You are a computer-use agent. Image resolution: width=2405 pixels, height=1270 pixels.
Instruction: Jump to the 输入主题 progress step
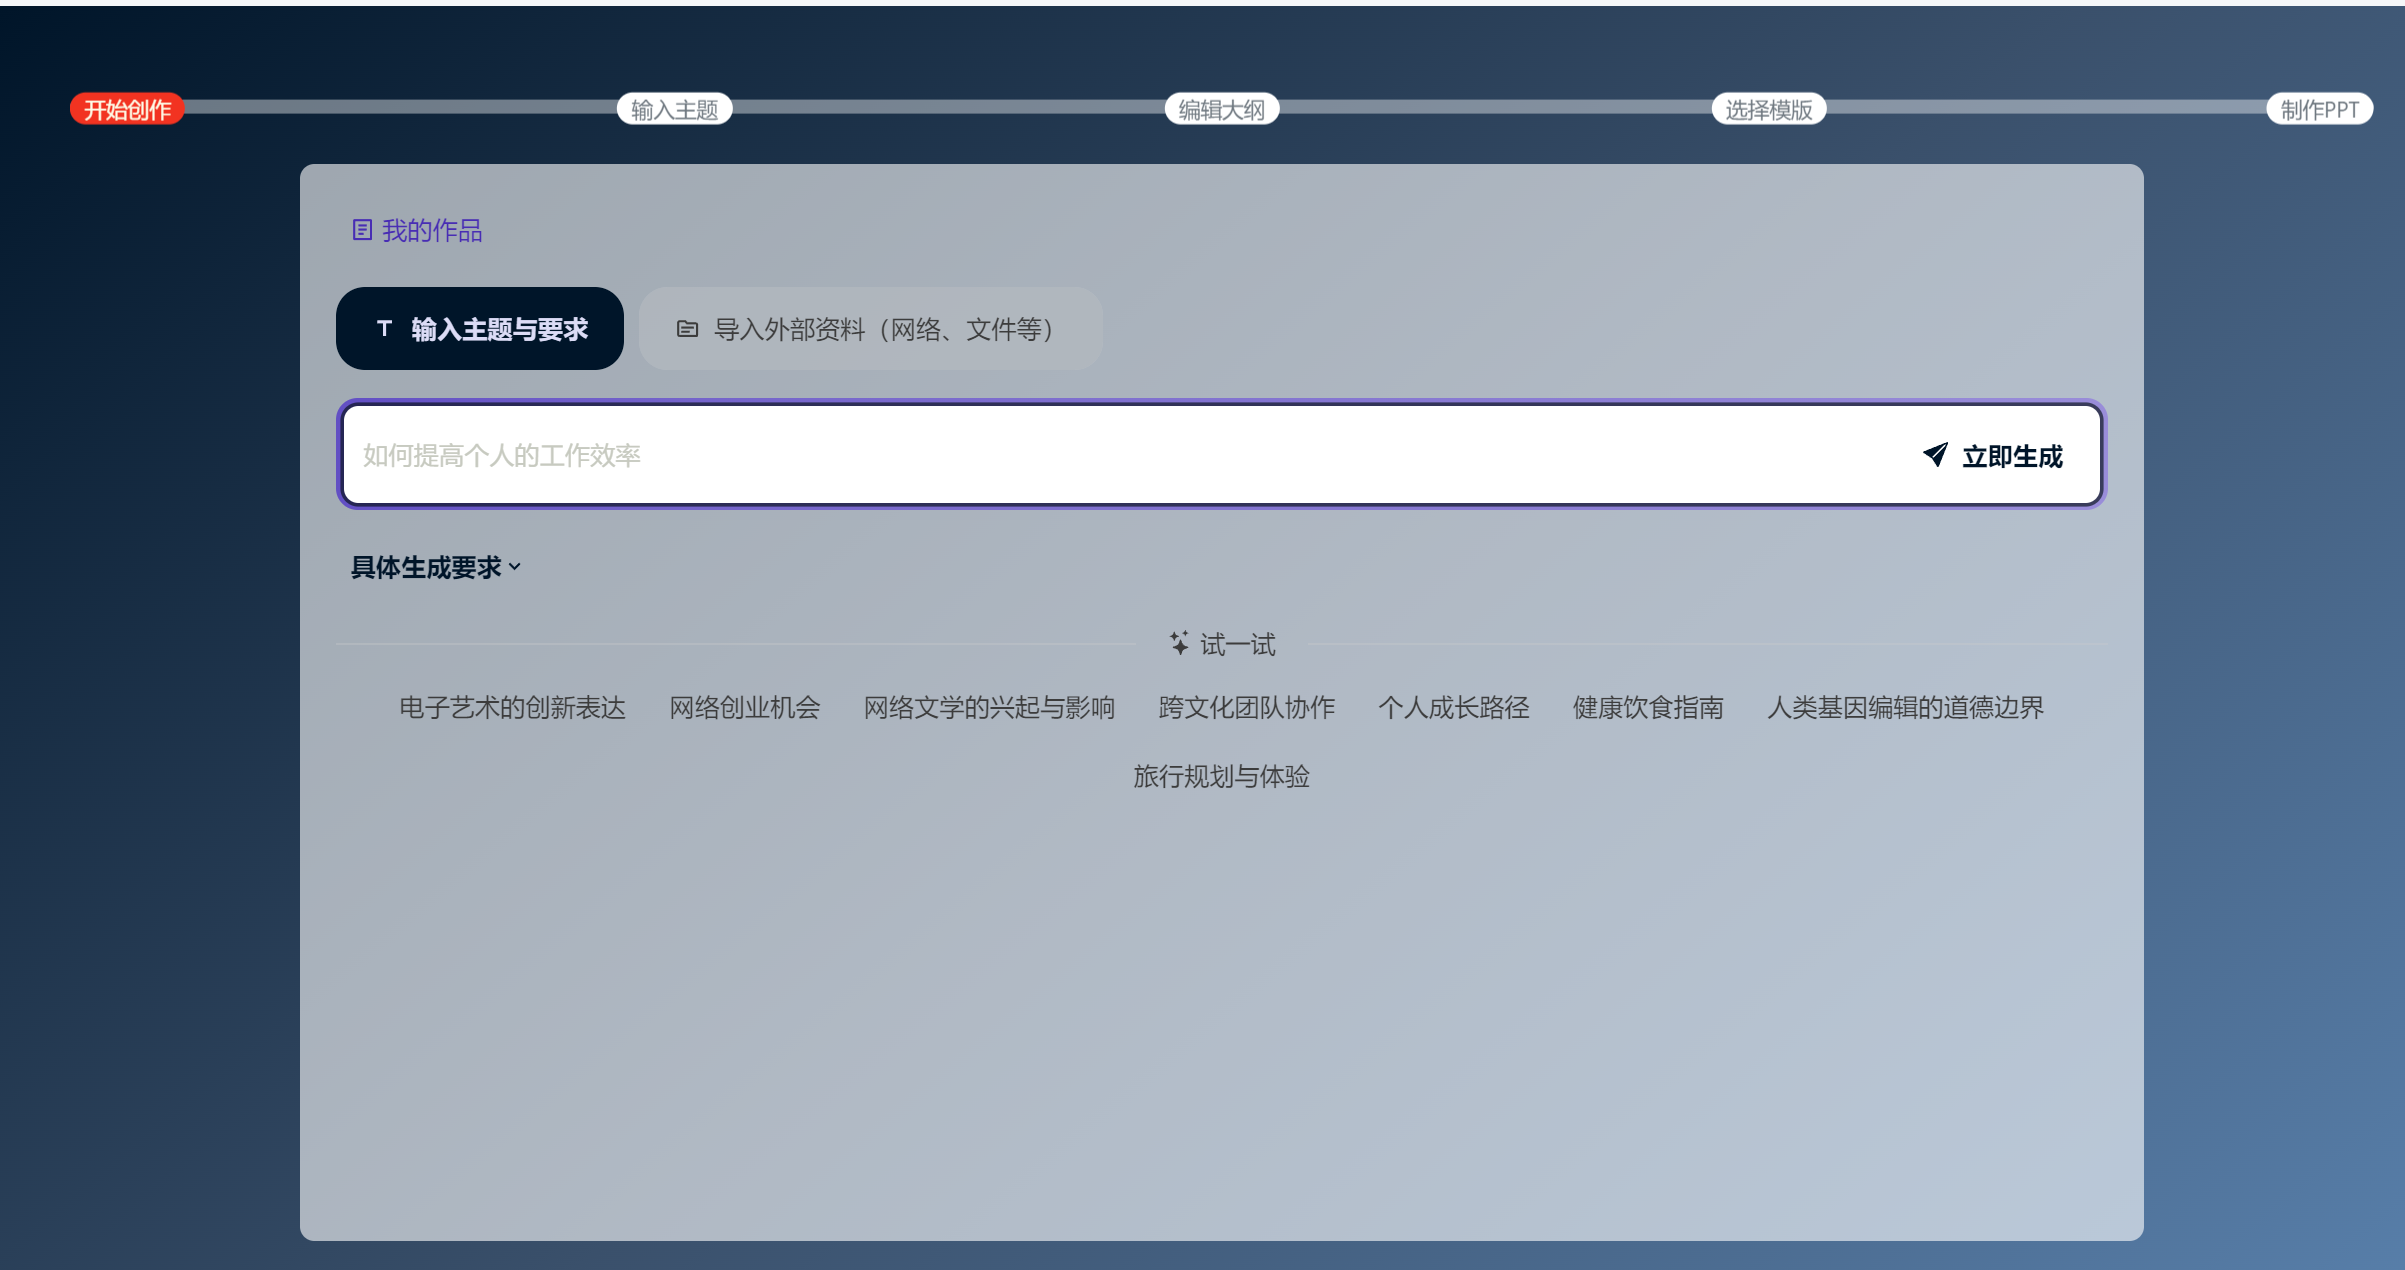point(674,109)
